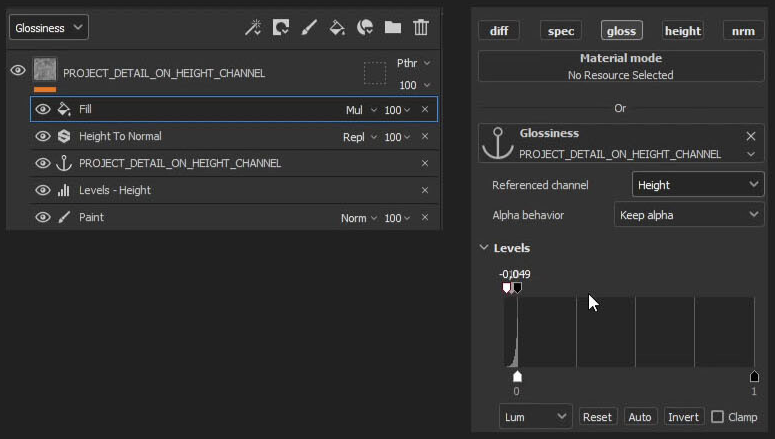This screenshot has height=439, width=775.
Task: Click the anchor icon in the layer stack
Action: pyautogui.click(x=64, y=163)
